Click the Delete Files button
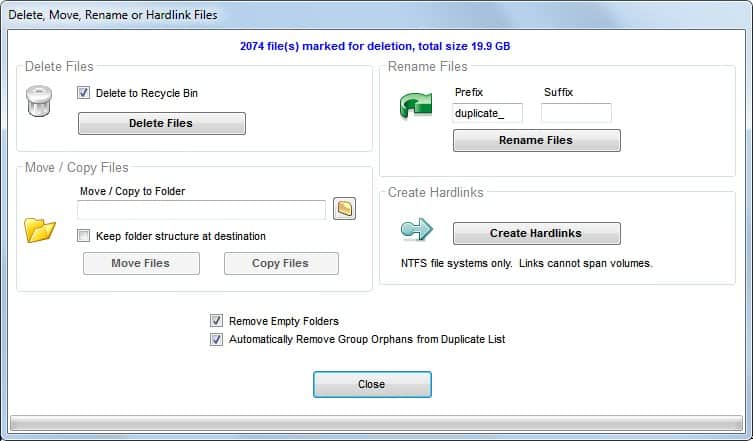The height and width of the screenshot is (441, 753). (x=162, y=123)
